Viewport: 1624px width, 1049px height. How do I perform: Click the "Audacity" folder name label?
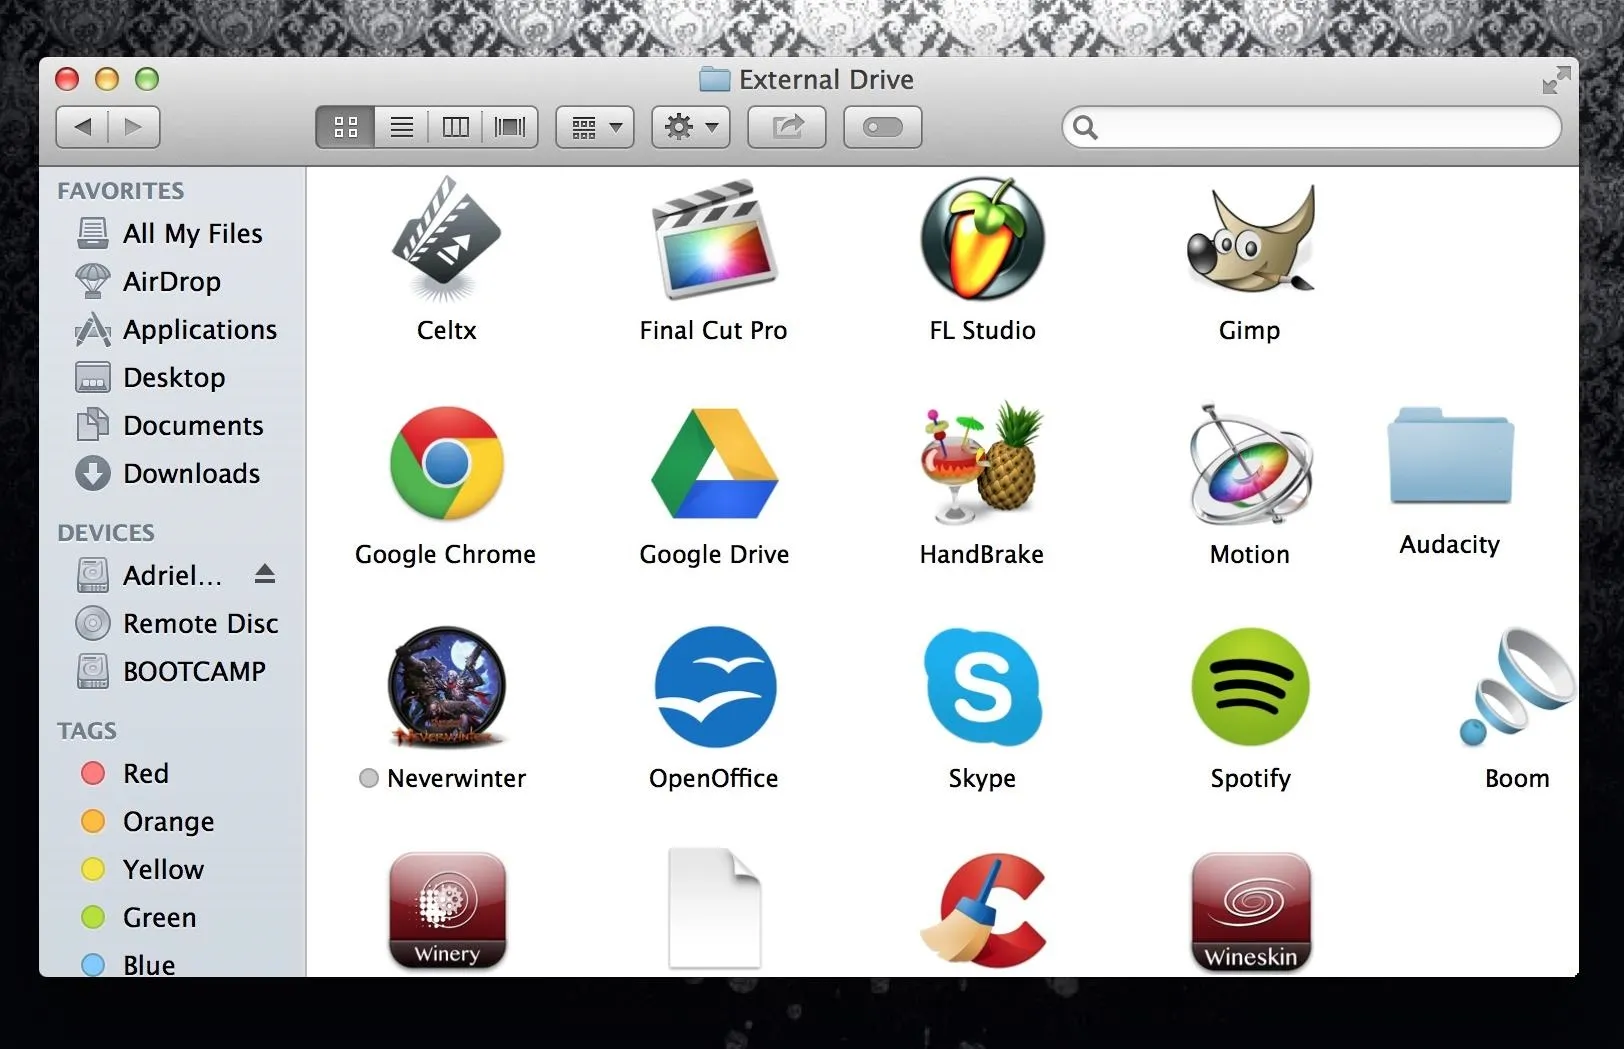coord(1450,544)
